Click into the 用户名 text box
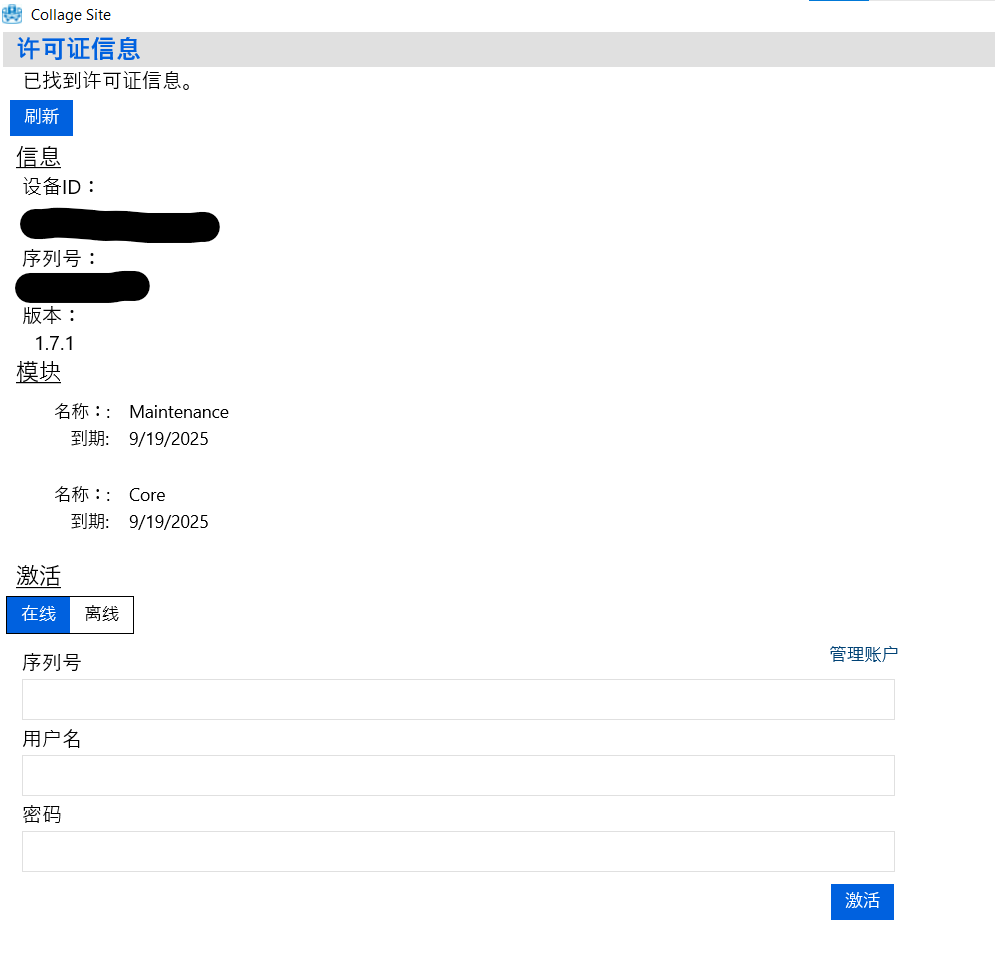 [458, 775]
